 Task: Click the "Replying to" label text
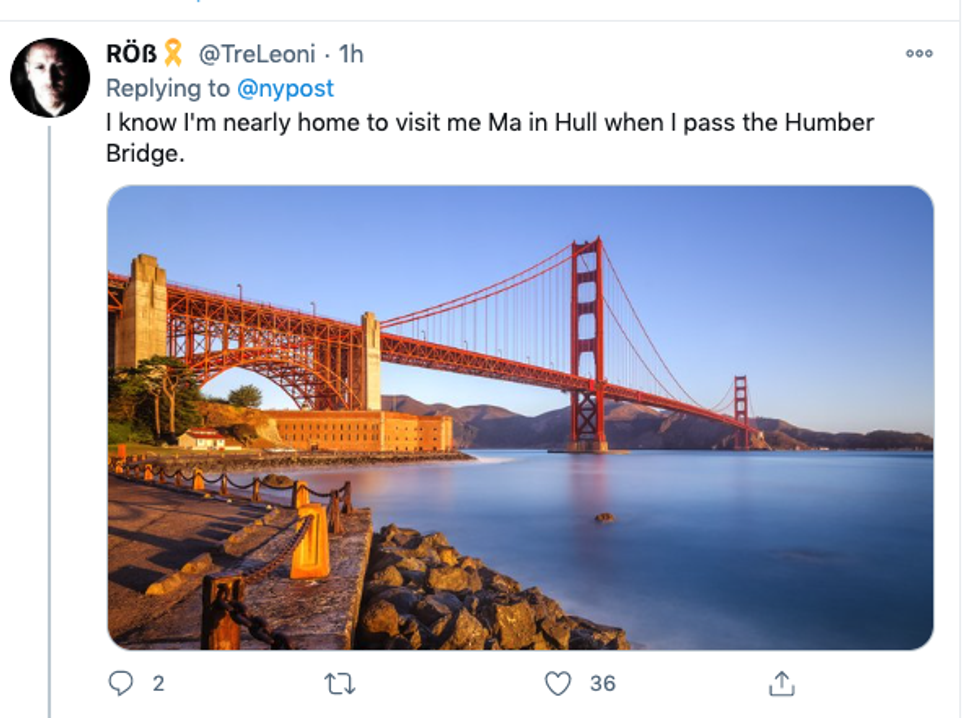tap(168, 88)
